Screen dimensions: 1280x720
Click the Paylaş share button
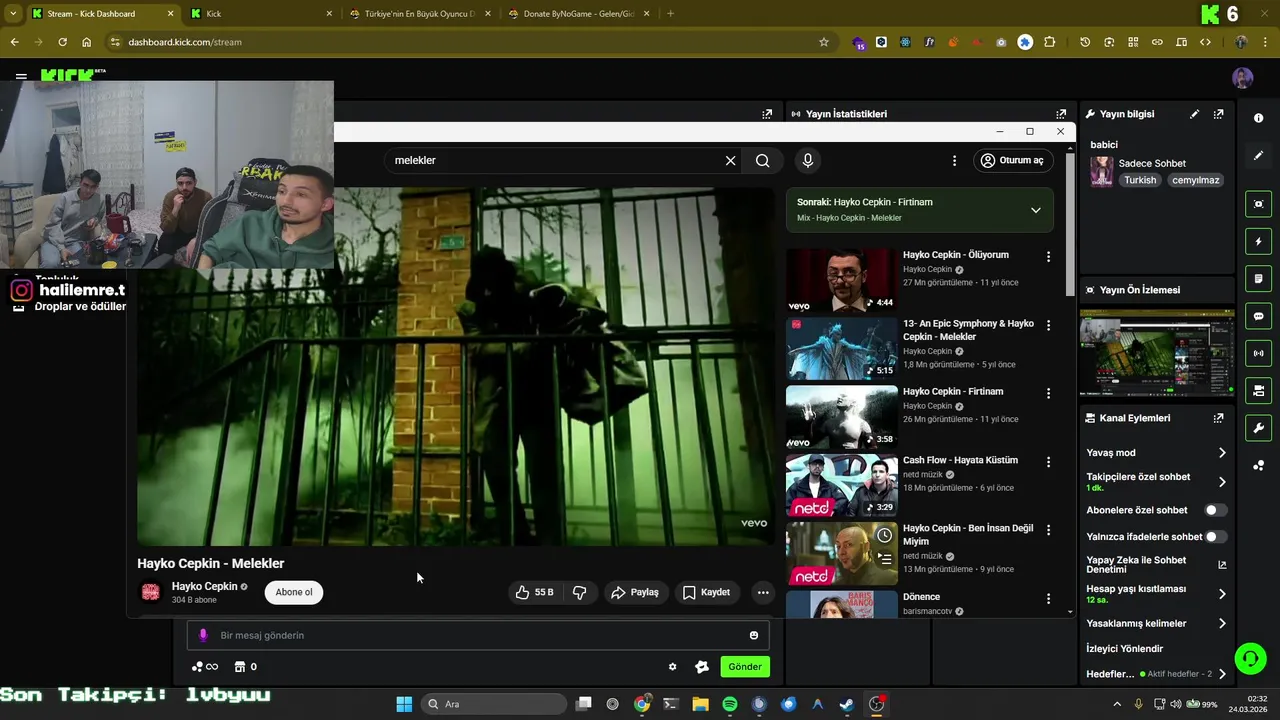pyautogui.click(x=635, y=592)
